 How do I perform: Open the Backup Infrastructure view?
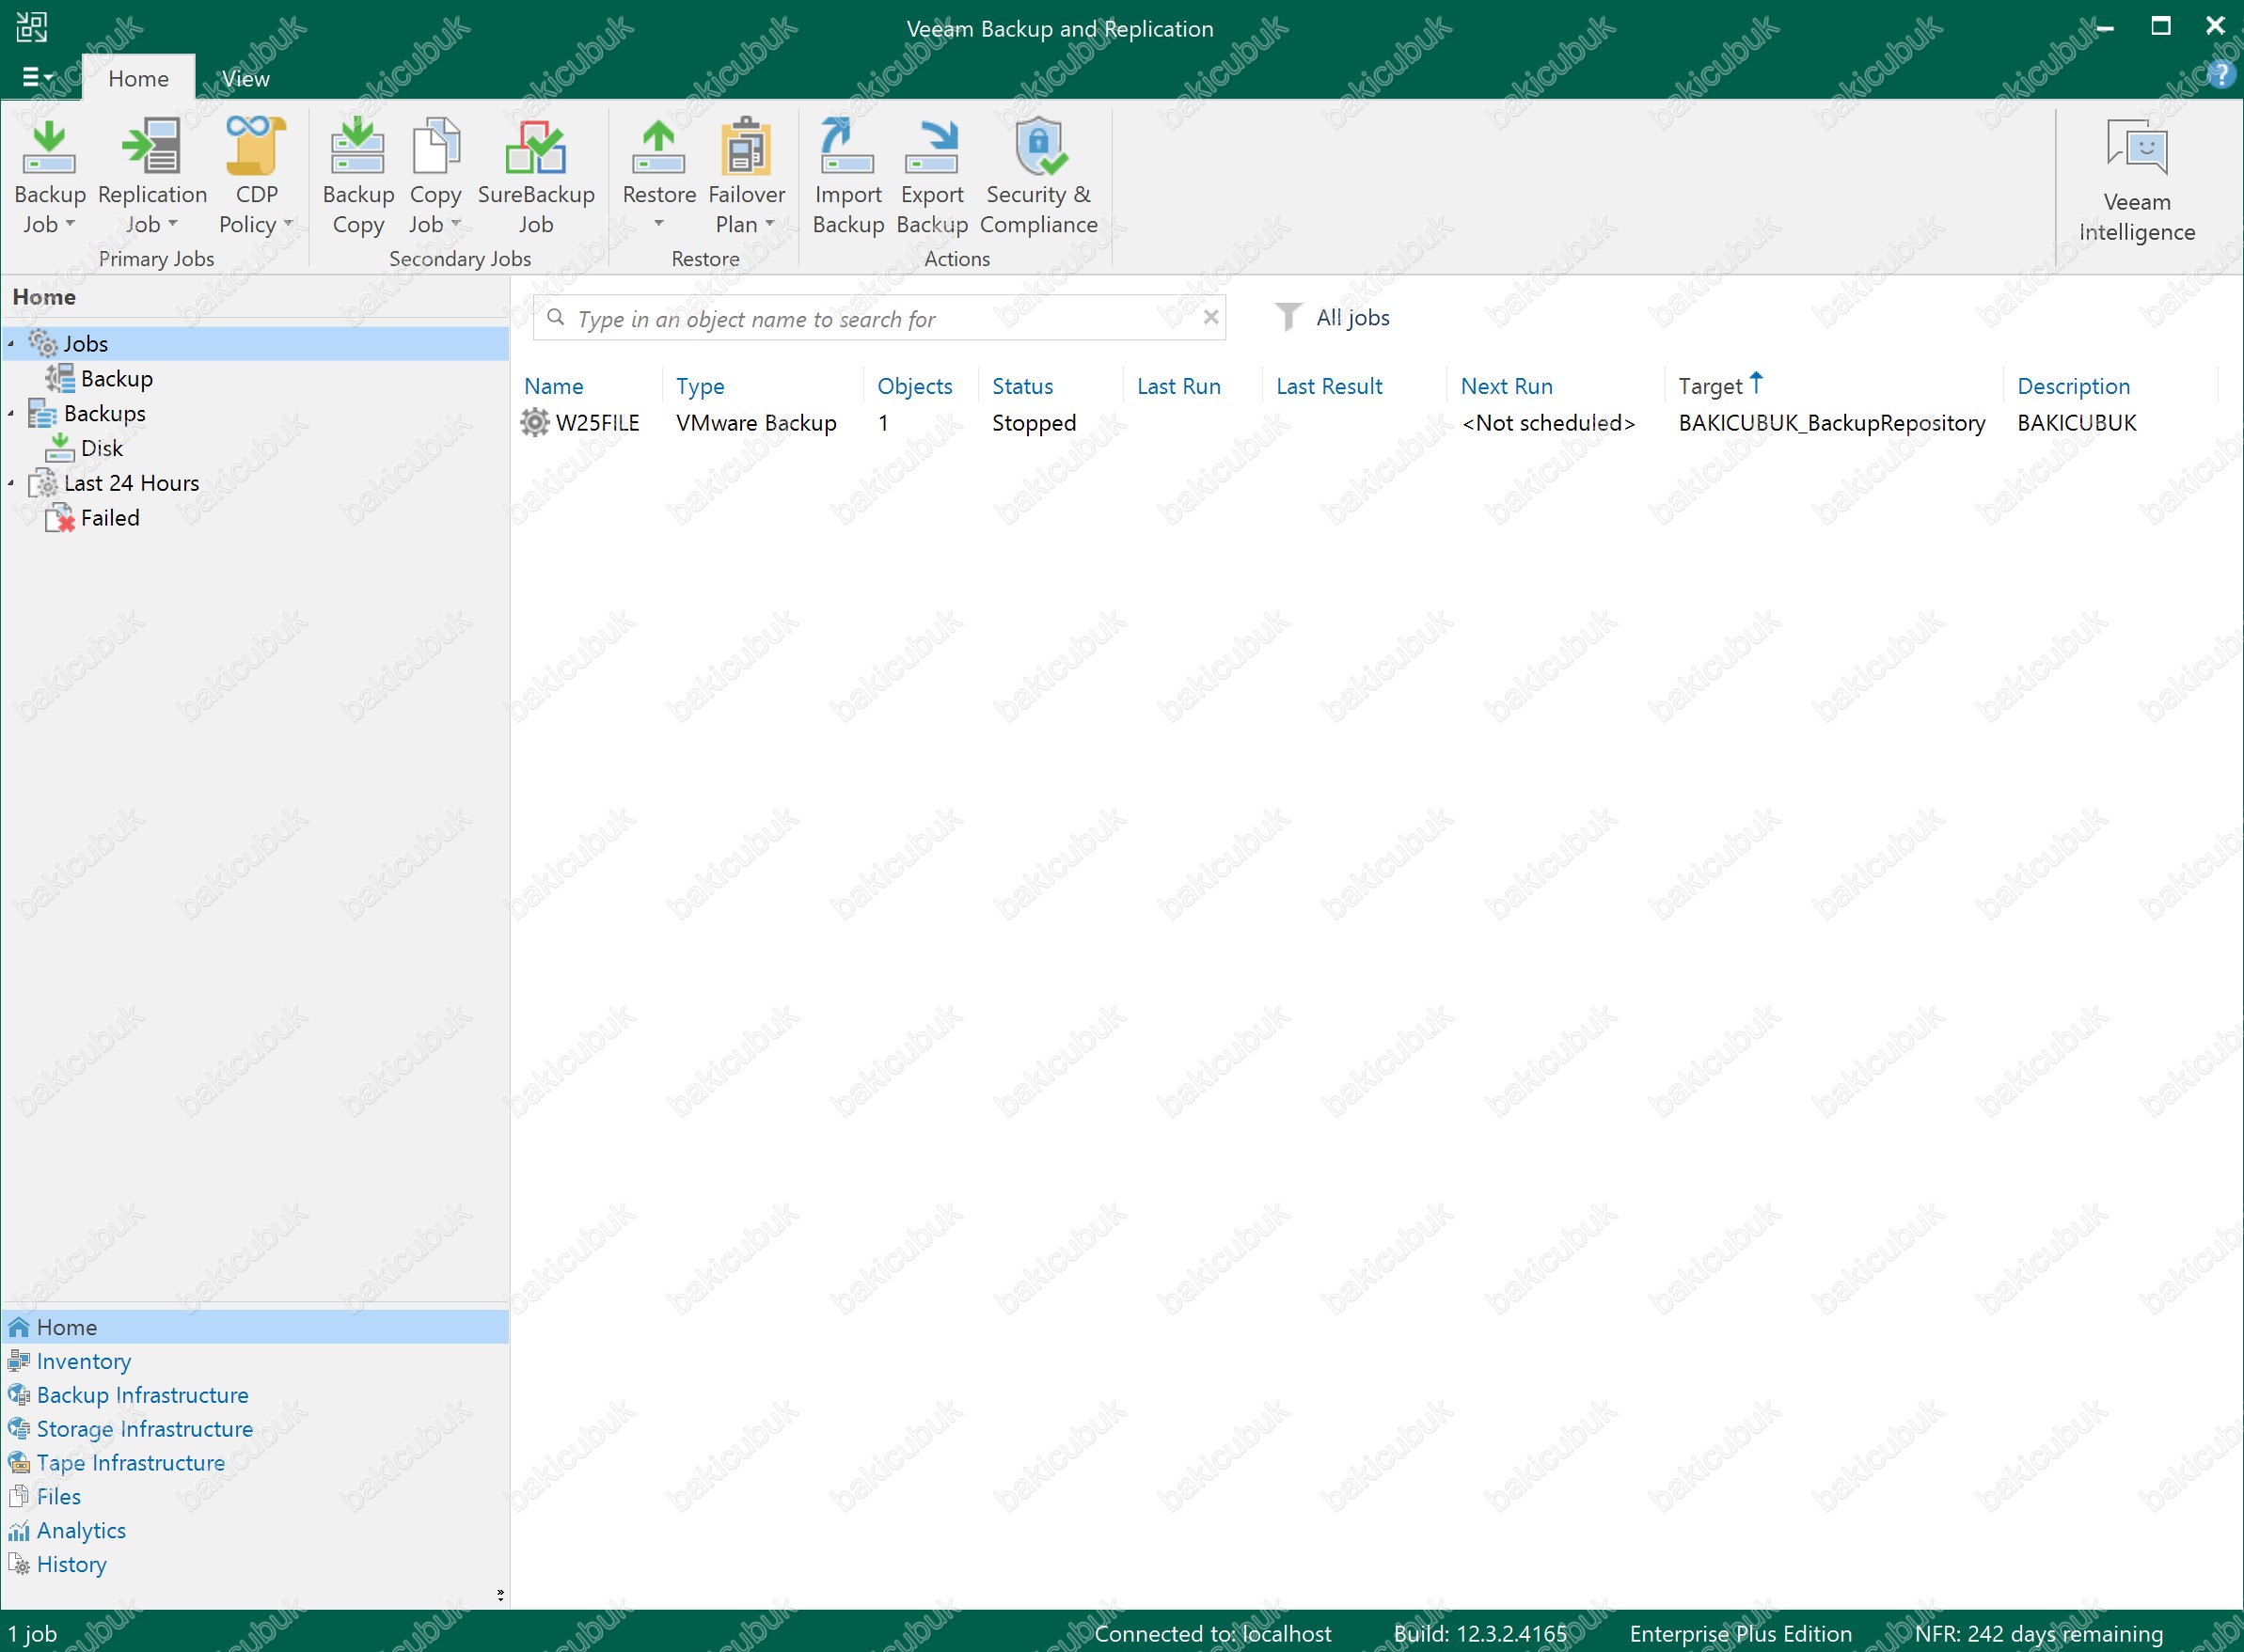coord(142,1395)
